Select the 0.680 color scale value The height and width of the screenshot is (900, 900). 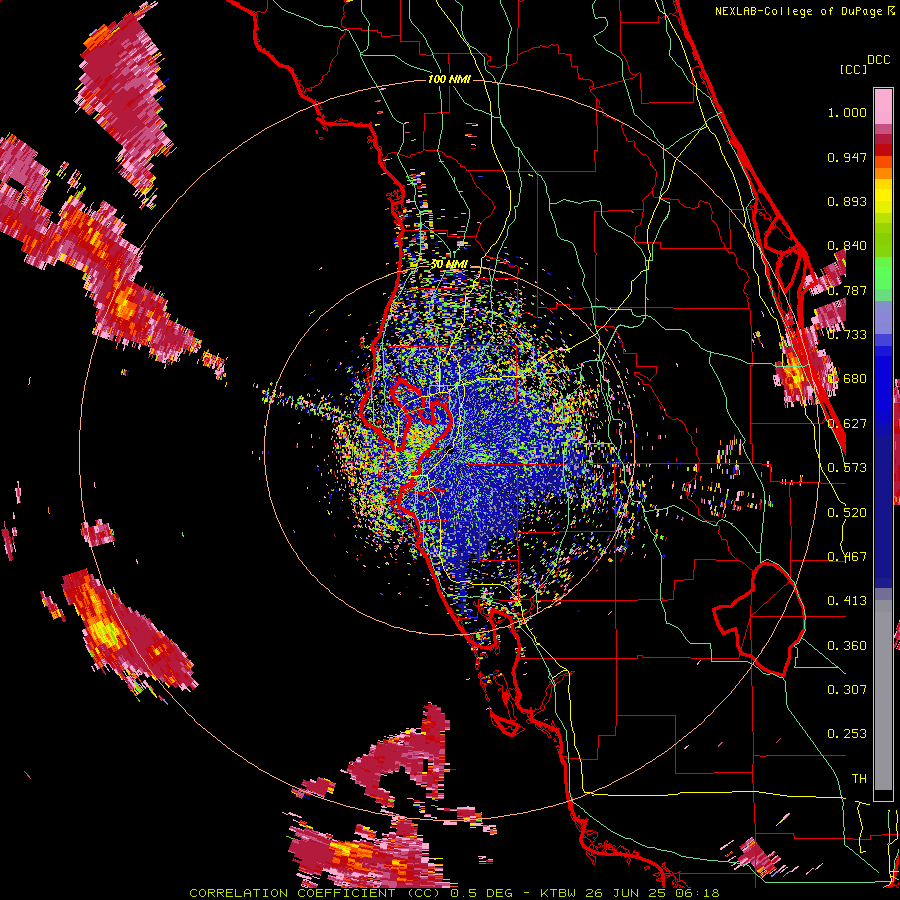847,379
